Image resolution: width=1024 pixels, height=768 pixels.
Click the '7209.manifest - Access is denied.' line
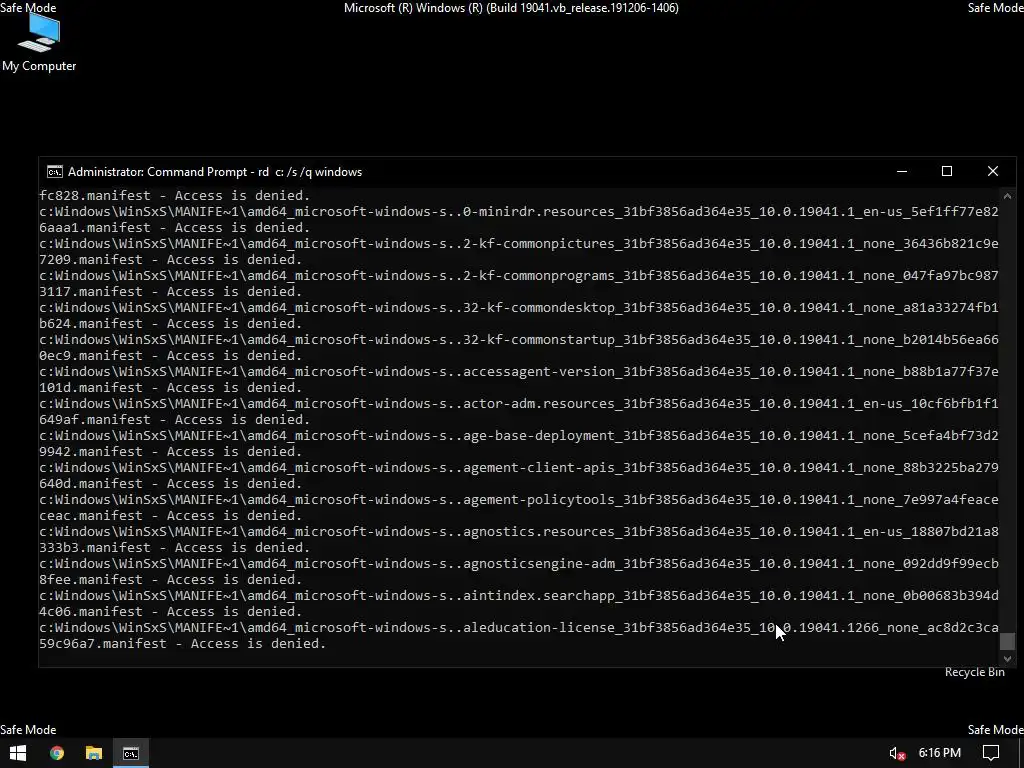tap(170, 259)
